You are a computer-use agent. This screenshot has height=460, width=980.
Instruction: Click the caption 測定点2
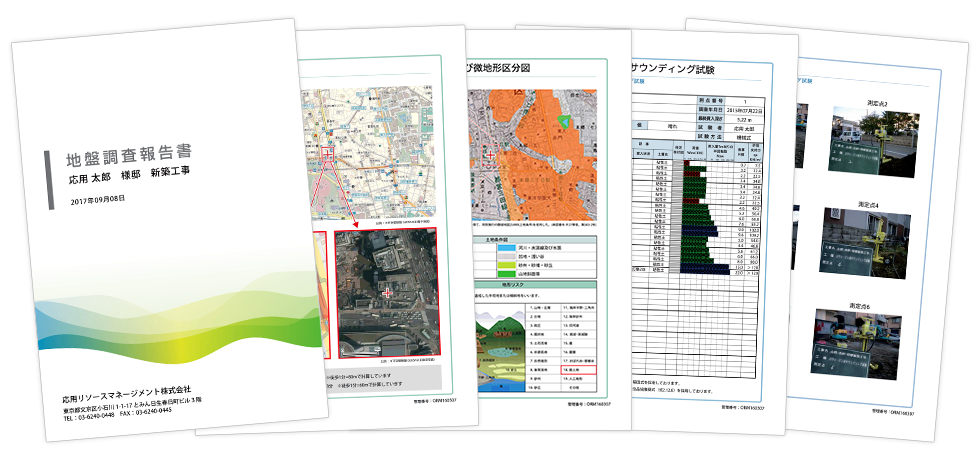pos(879,102)
